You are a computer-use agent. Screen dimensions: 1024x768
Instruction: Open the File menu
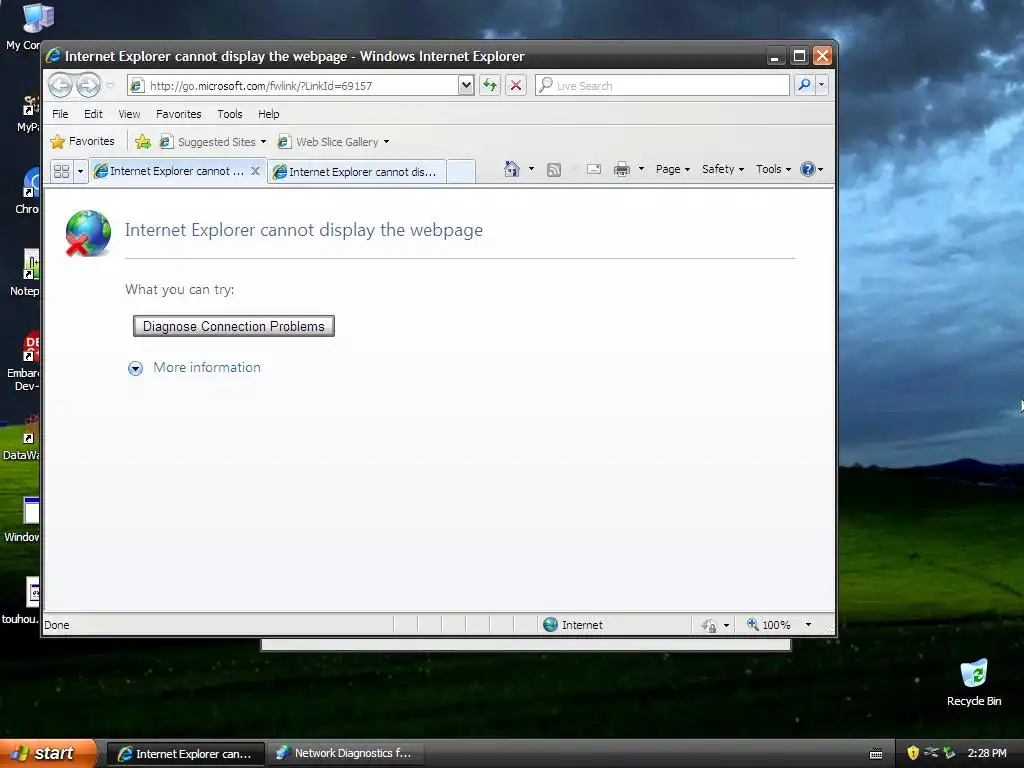tap(60, 114)
